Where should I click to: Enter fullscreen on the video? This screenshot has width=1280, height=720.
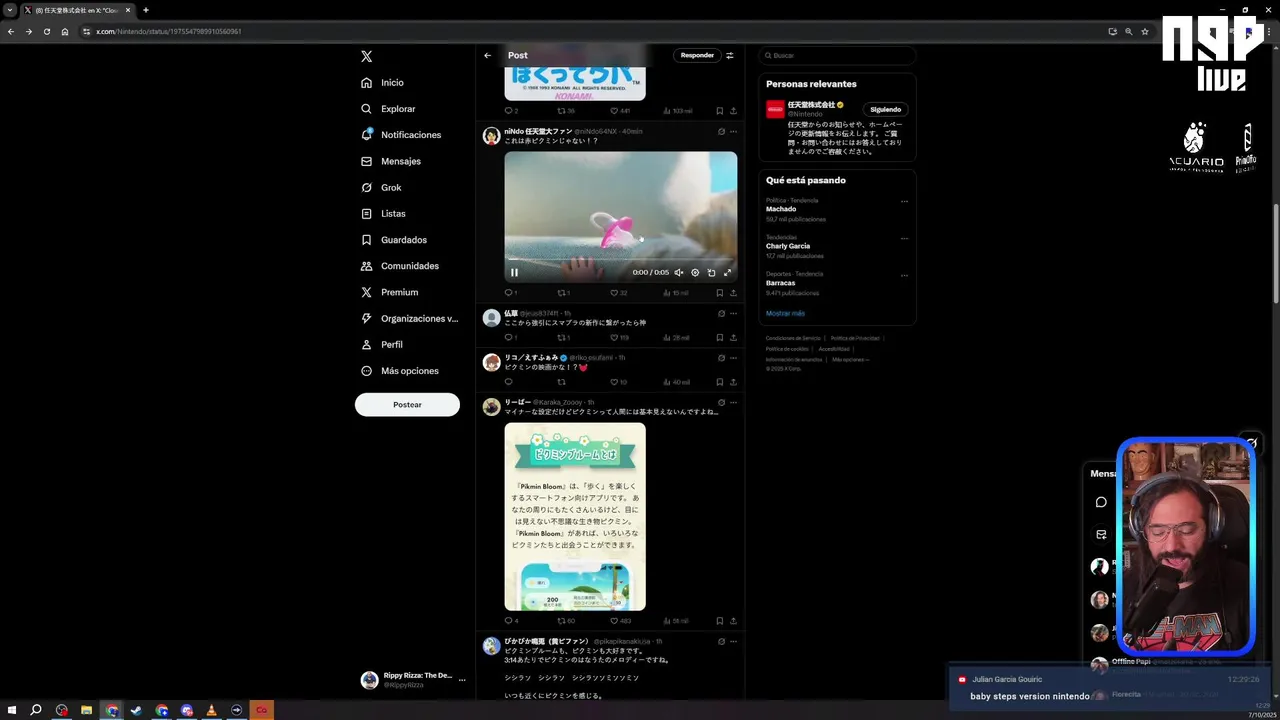[727, 272]
